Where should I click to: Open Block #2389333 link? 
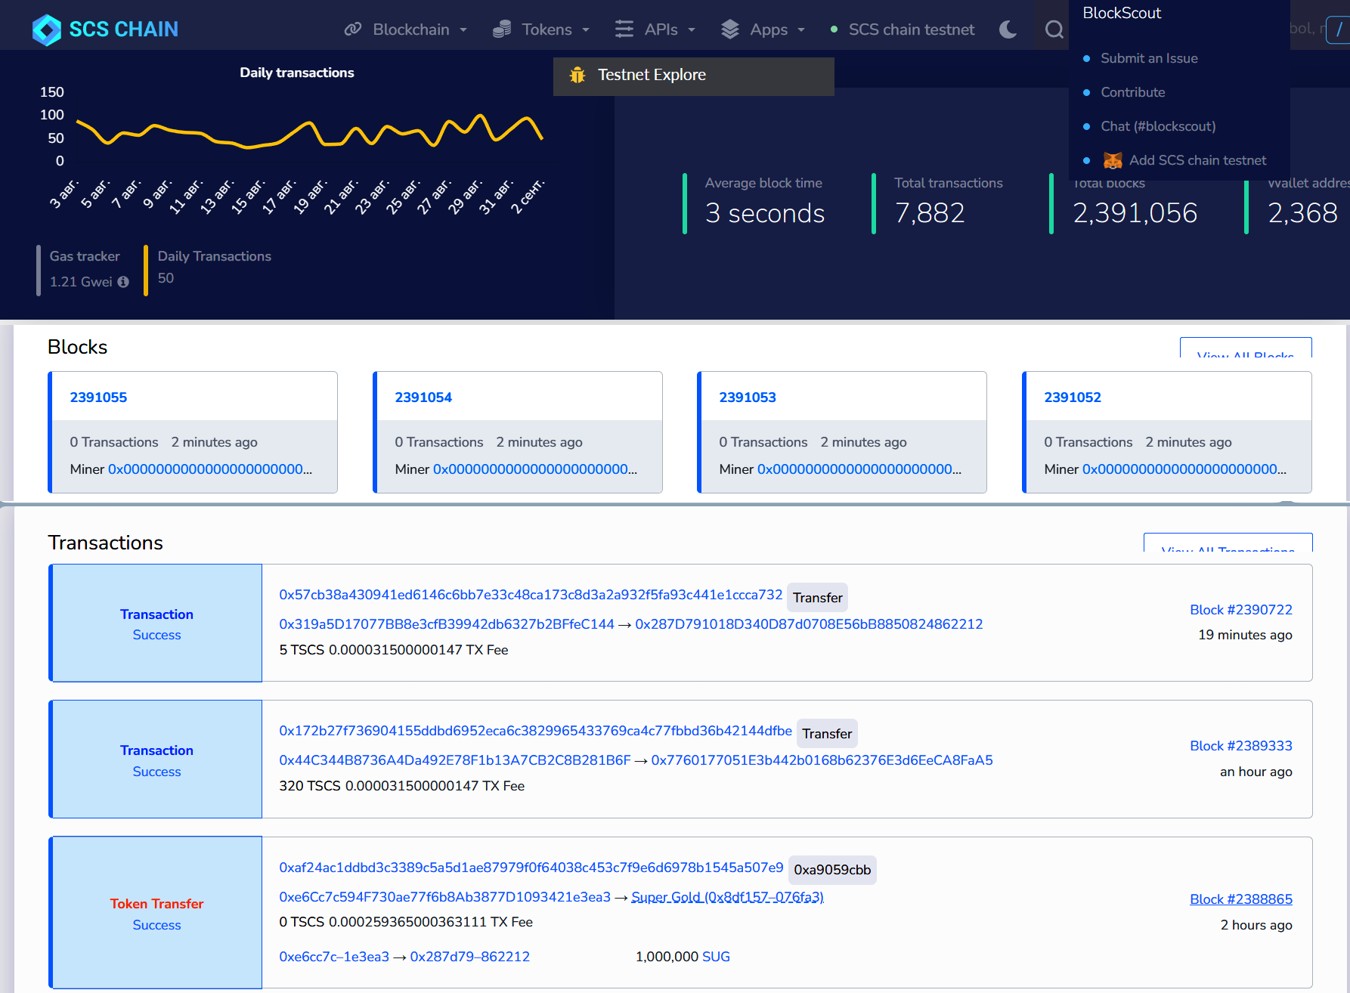point(1241,746)
